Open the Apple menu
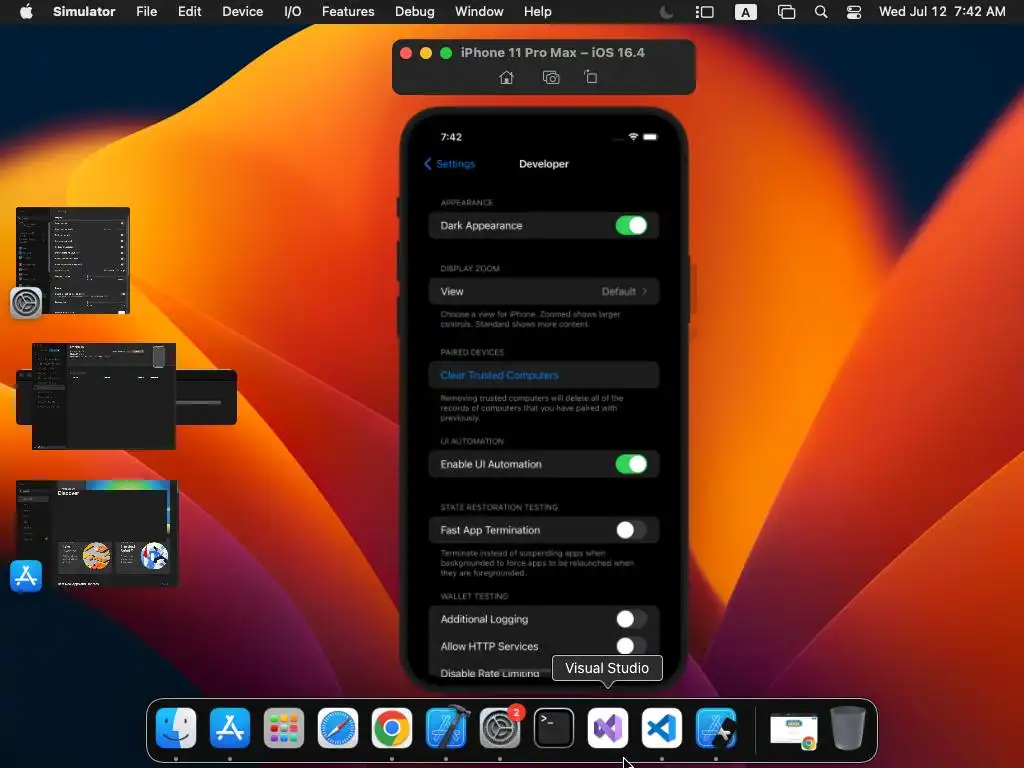The width and height of the screenshot is (1024, 768). click(26, 12)
